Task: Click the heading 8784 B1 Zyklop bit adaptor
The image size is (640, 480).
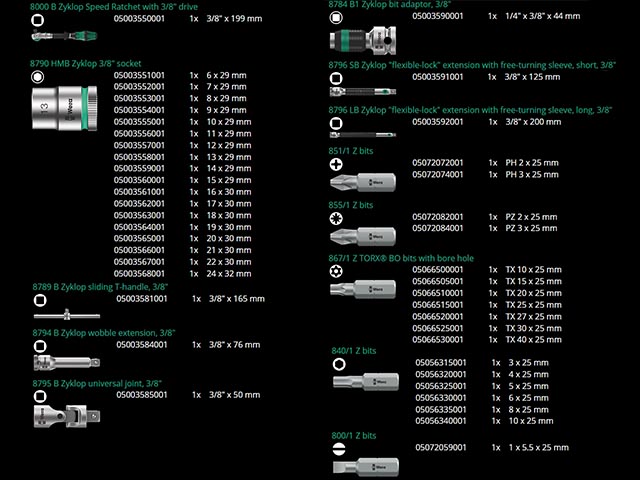Action: click(389, 4)
